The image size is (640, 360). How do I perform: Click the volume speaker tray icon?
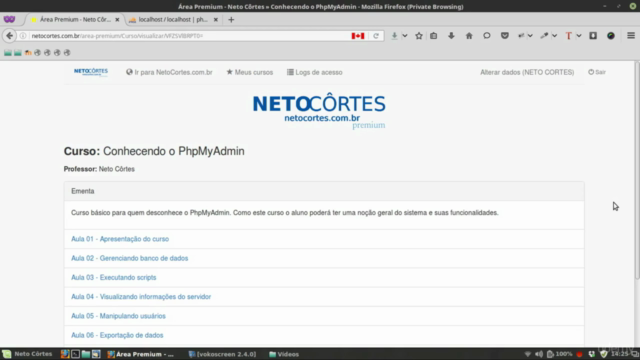point(539,354)
